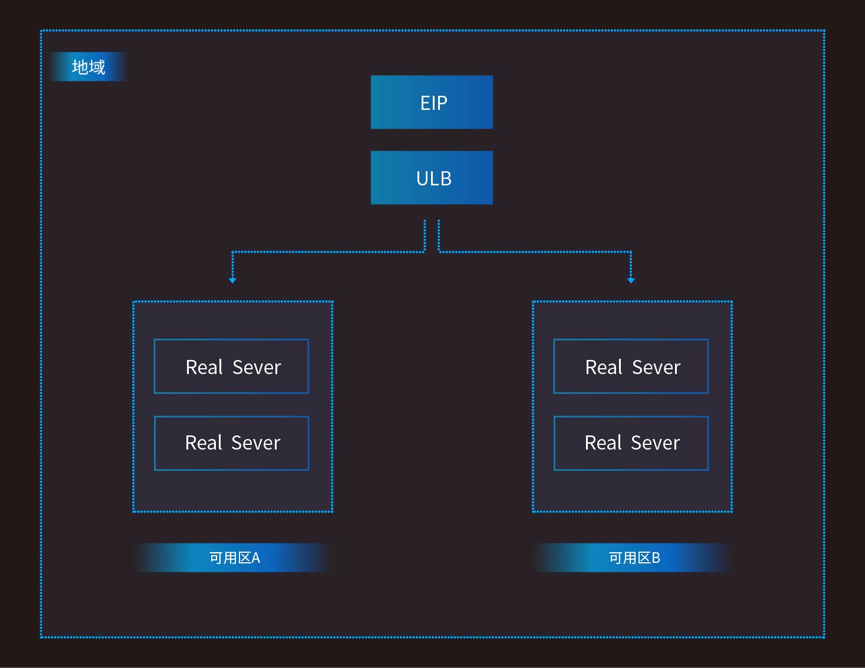Click the top dotted border of zone A container
Viewport: 865px width, 668px height.
point(232,302)
